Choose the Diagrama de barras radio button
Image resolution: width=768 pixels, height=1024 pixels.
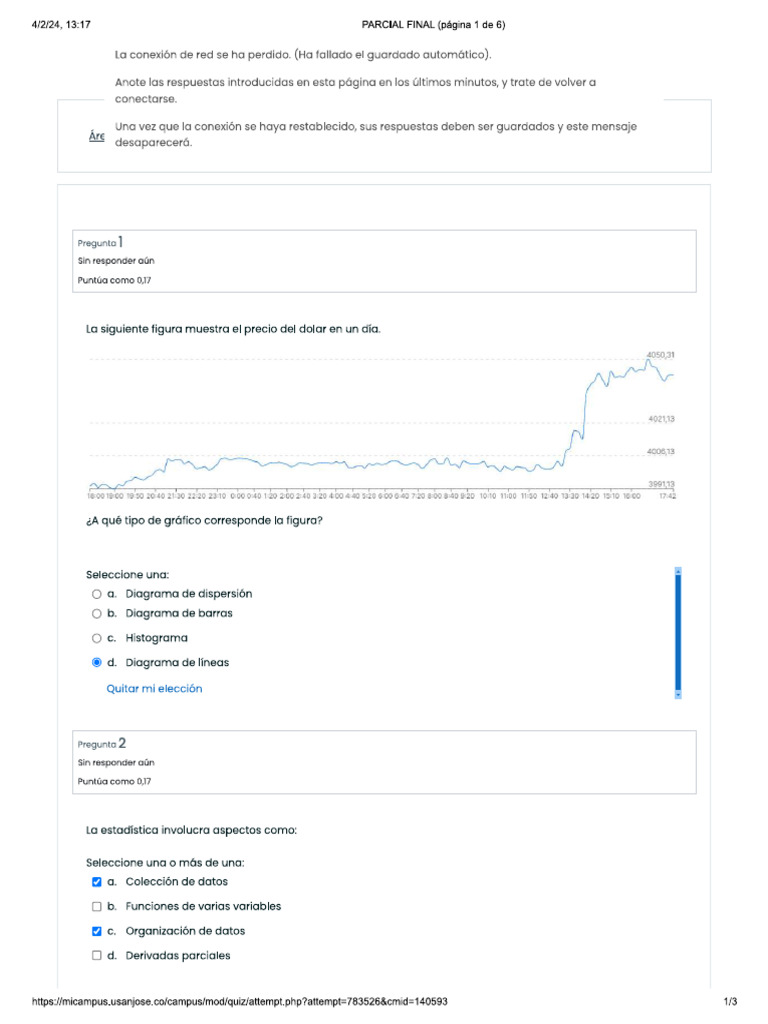pyautogui.click(x=97, y=613)
